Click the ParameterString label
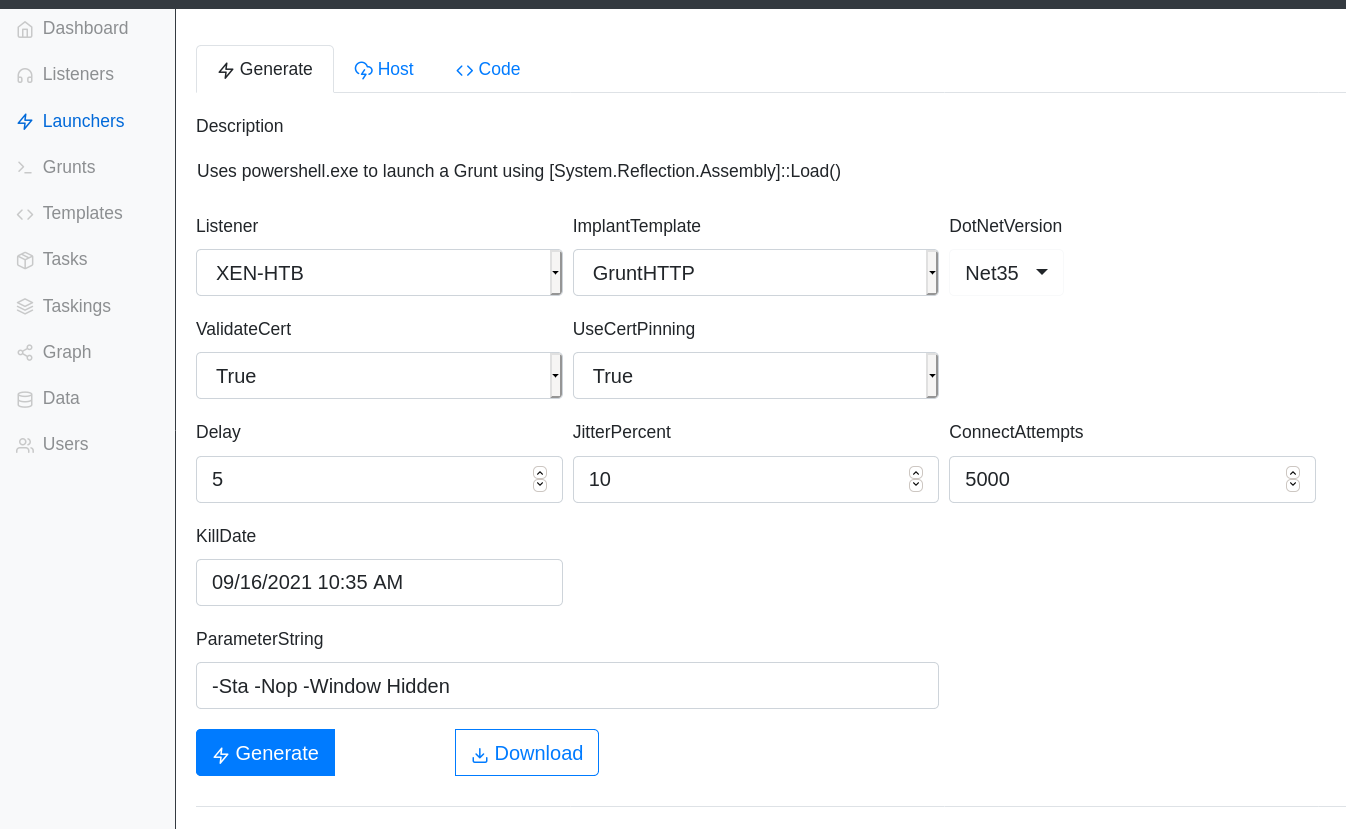Image resolution: width=1346 pixels, height=829 pixels. click(260, 639)
